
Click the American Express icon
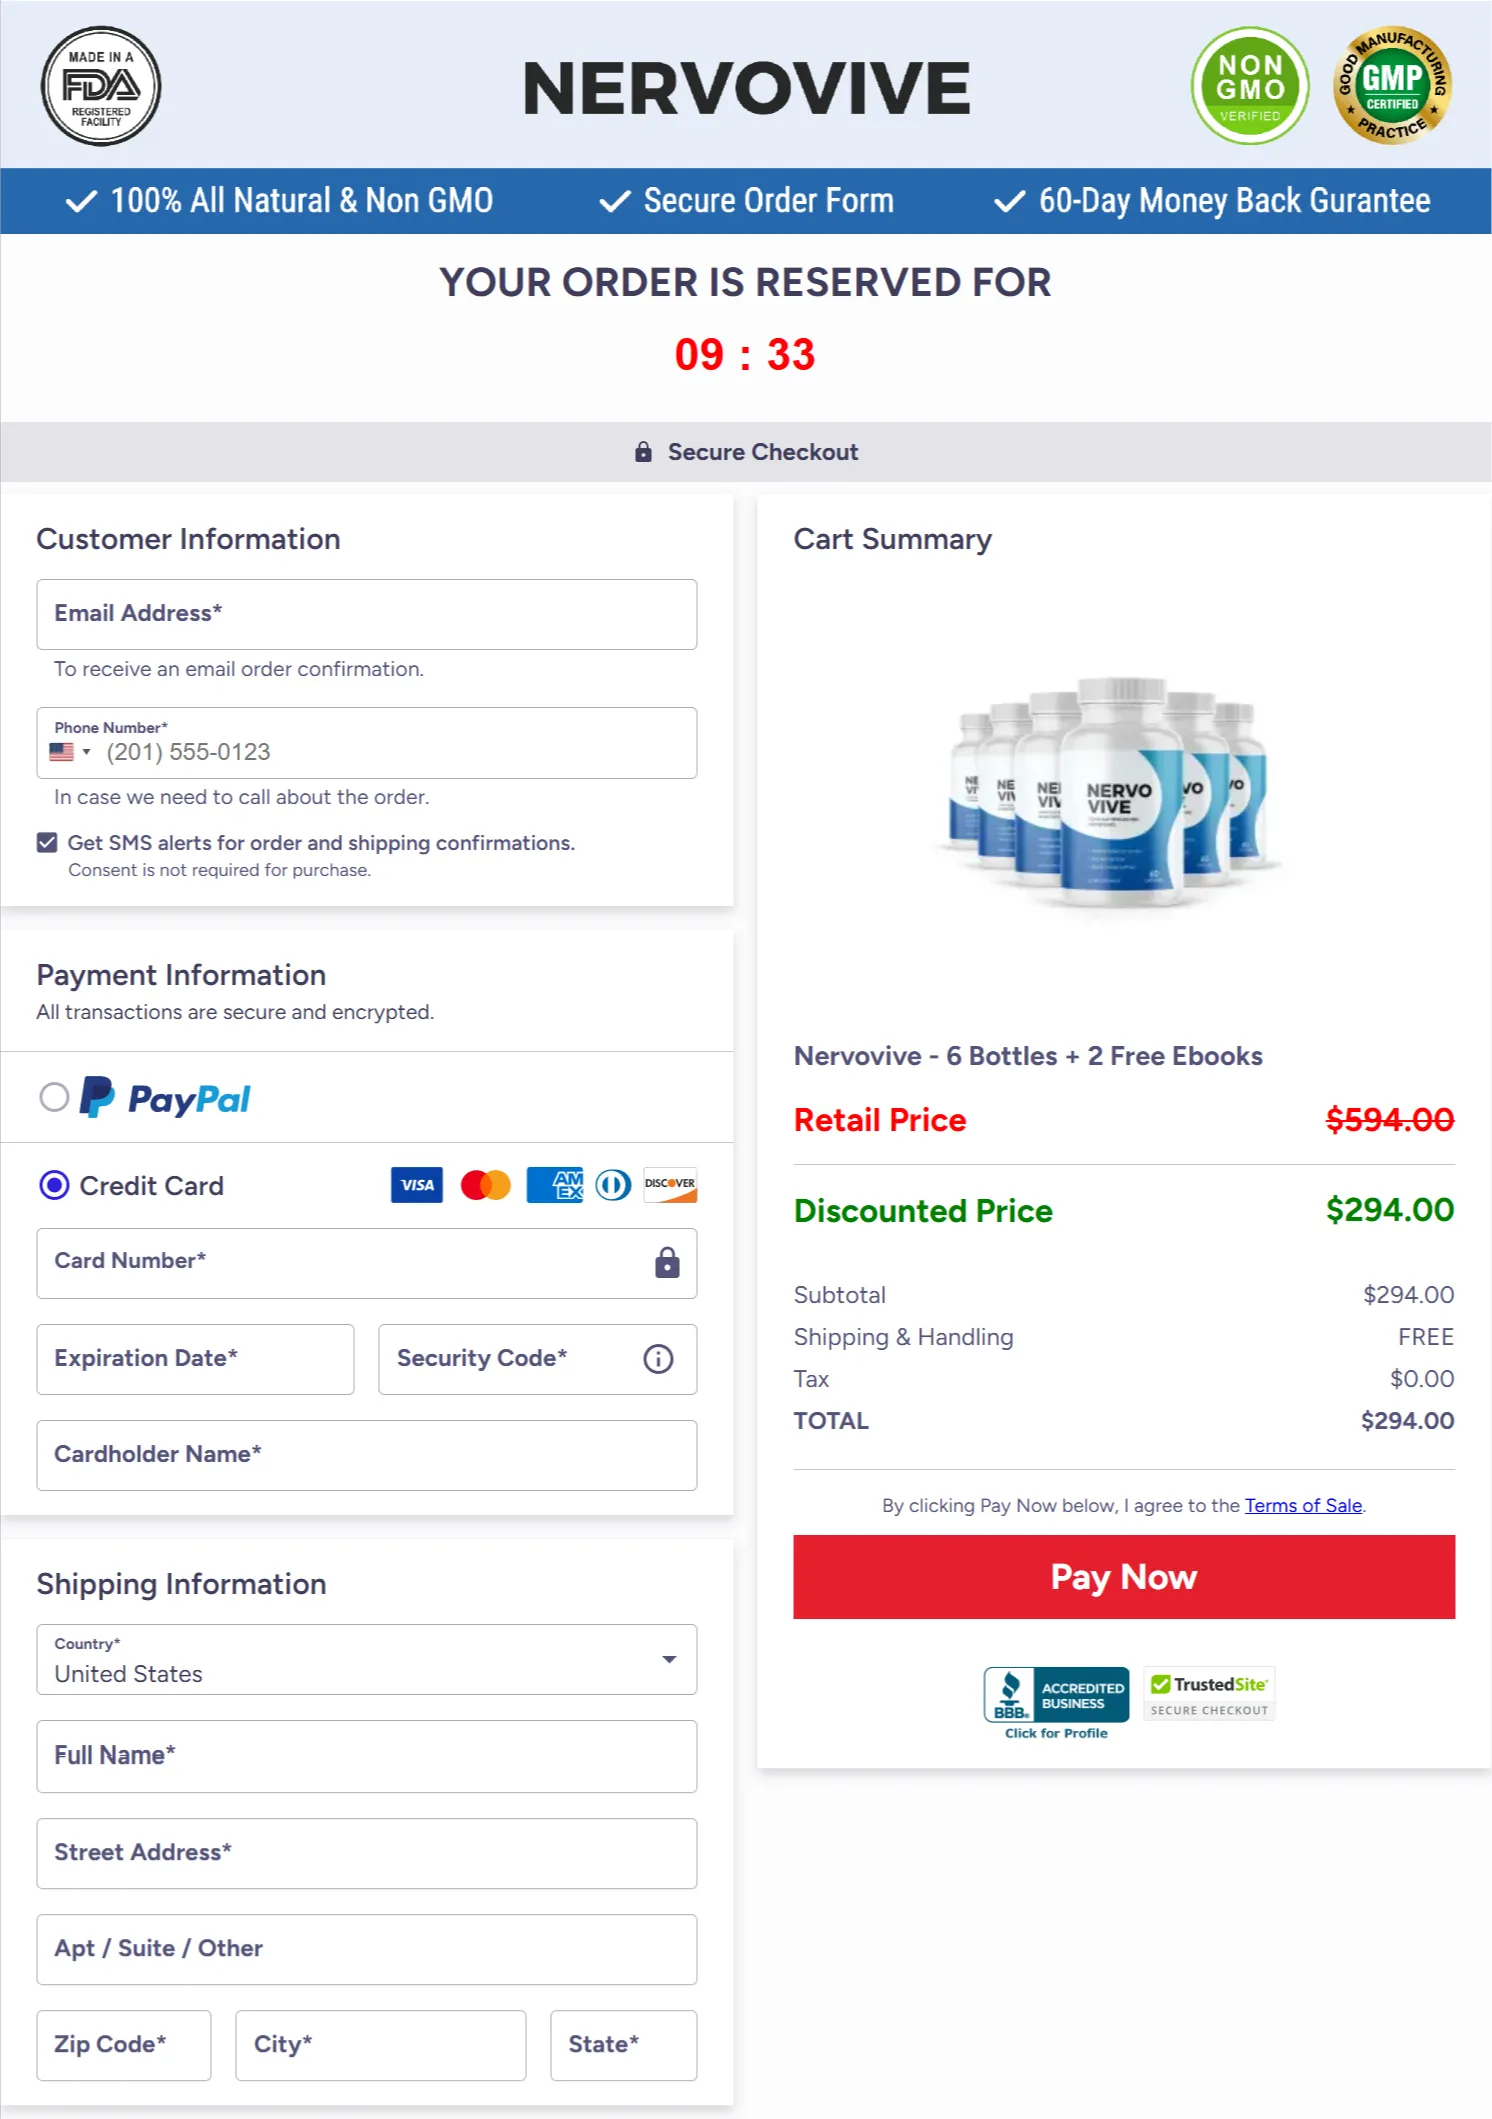[554, 1185]
